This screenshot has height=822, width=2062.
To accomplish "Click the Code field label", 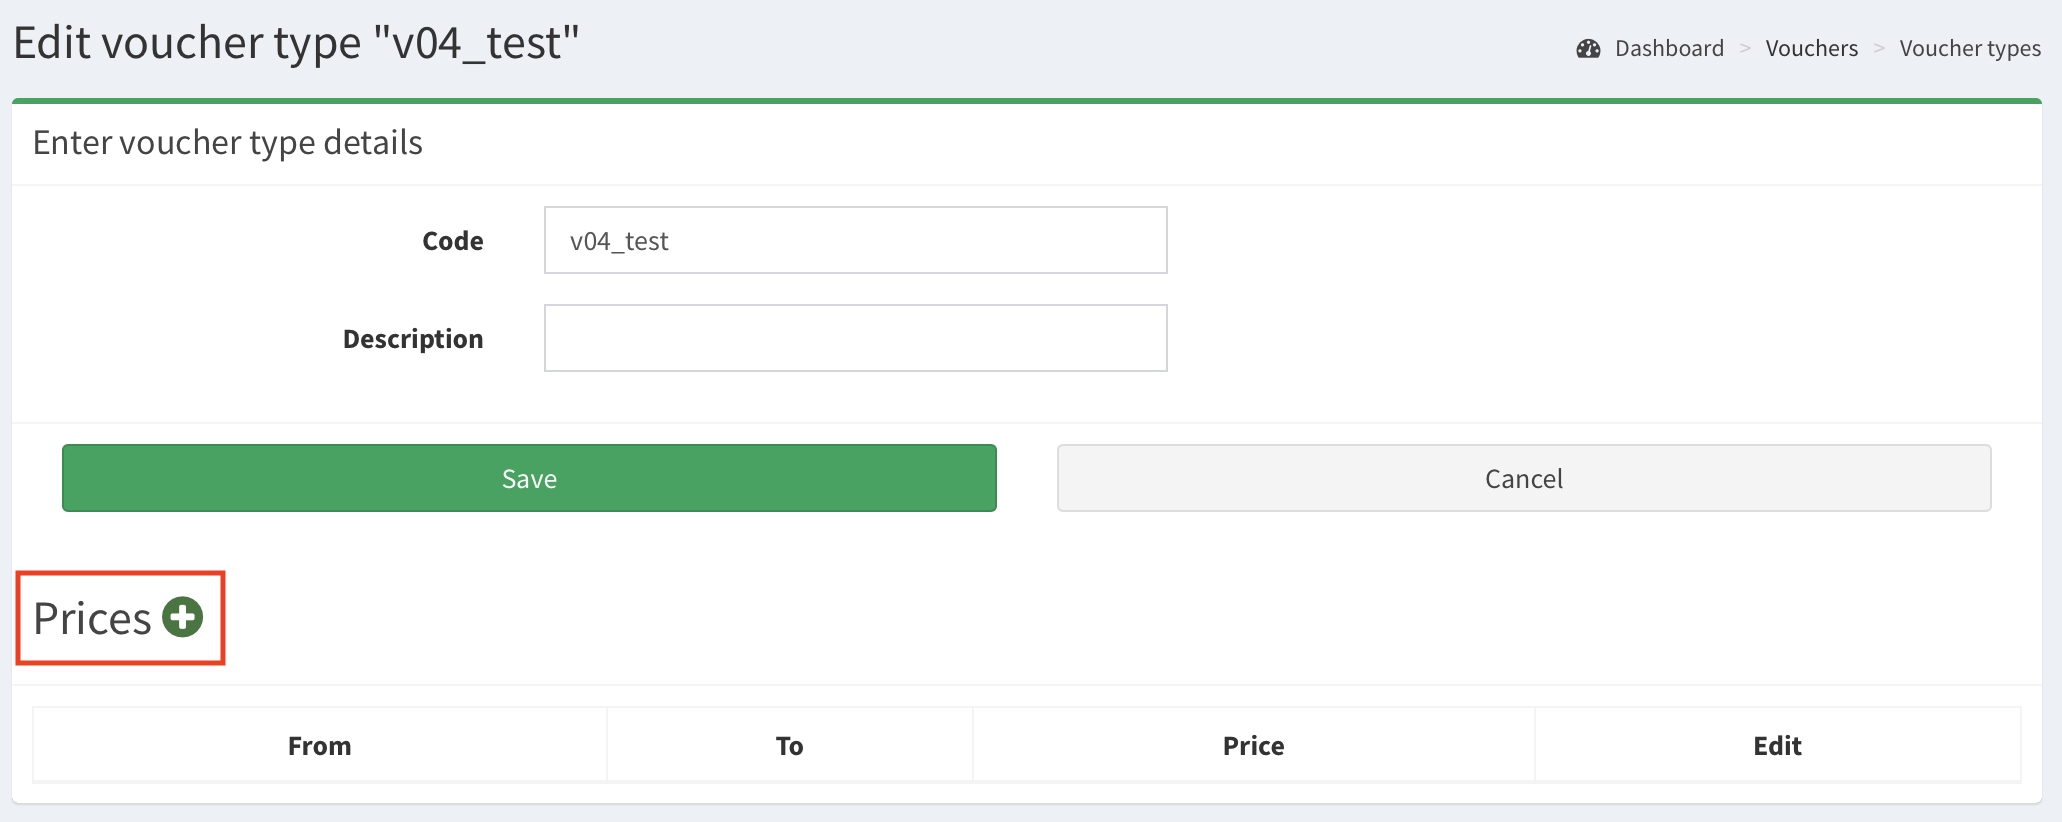I will click(x=452, y=241).
